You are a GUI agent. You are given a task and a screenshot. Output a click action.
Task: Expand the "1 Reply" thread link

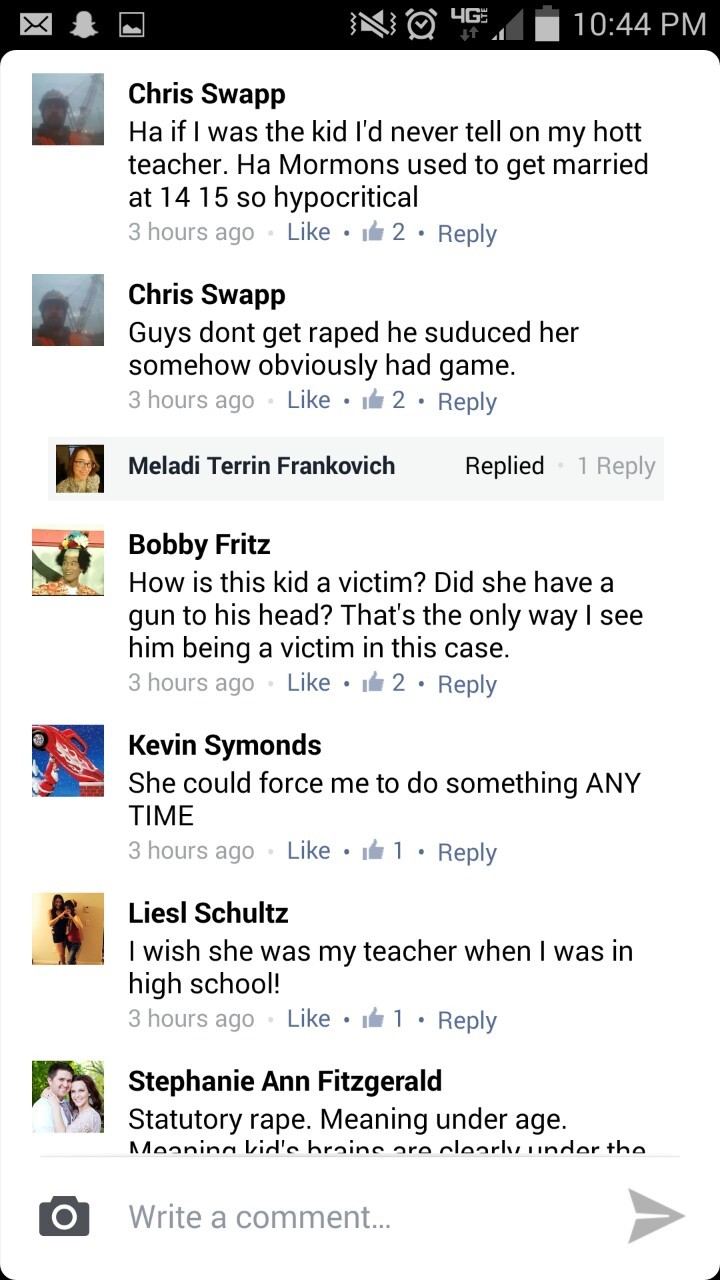(616, 466)
